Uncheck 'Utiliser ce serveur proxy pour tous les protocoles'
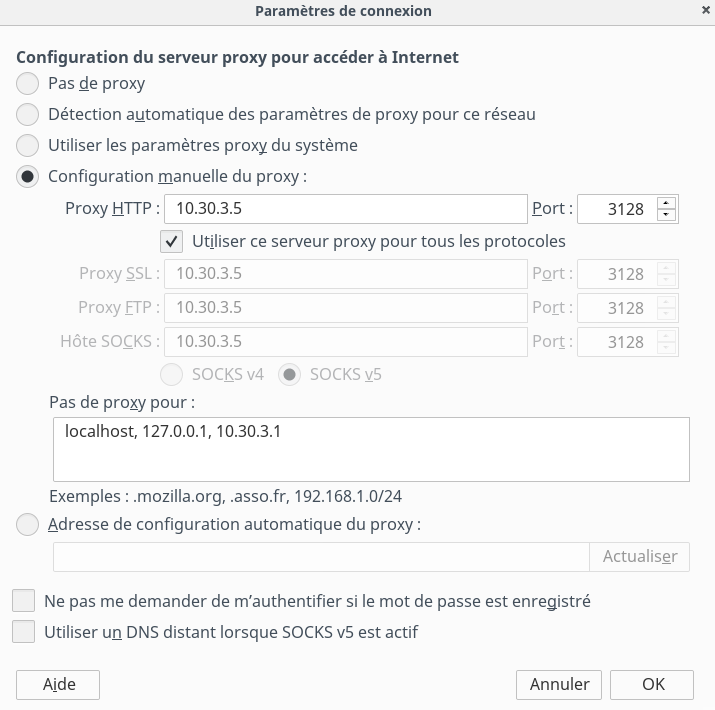Screen dimensions: 715x710 click(172, 241)
